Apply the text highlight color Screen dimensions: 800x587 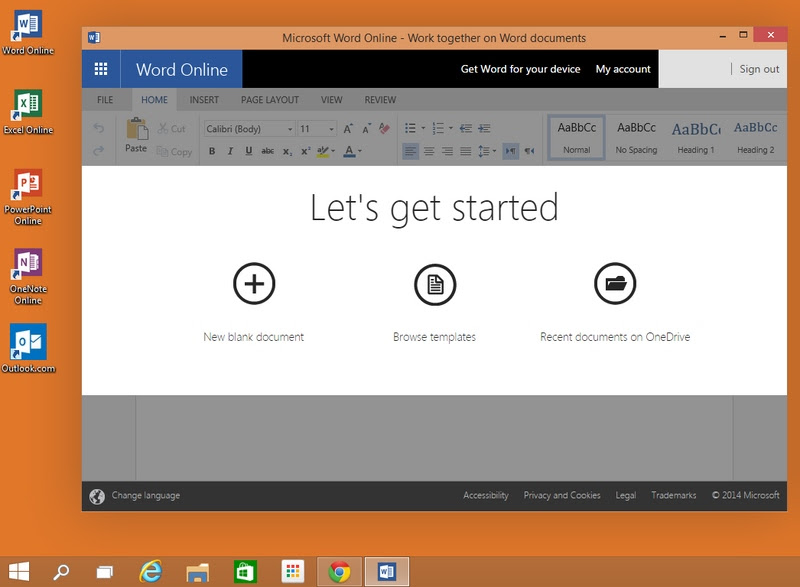322,151
